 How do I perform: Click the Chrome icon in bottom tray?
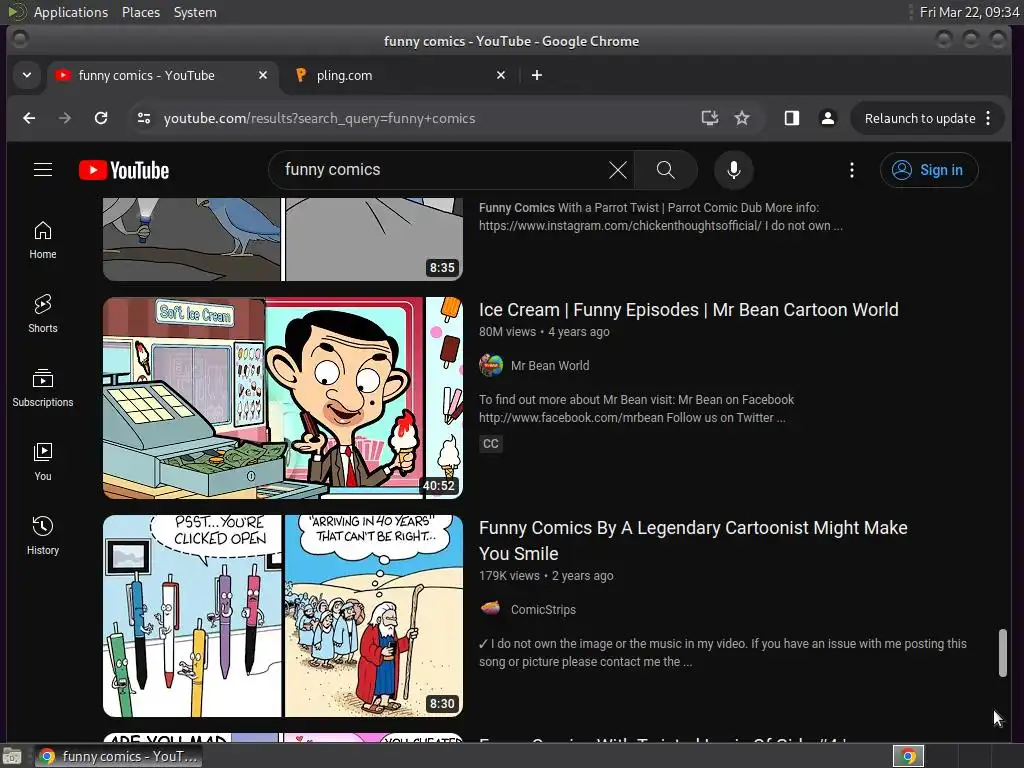pos(908,756)
